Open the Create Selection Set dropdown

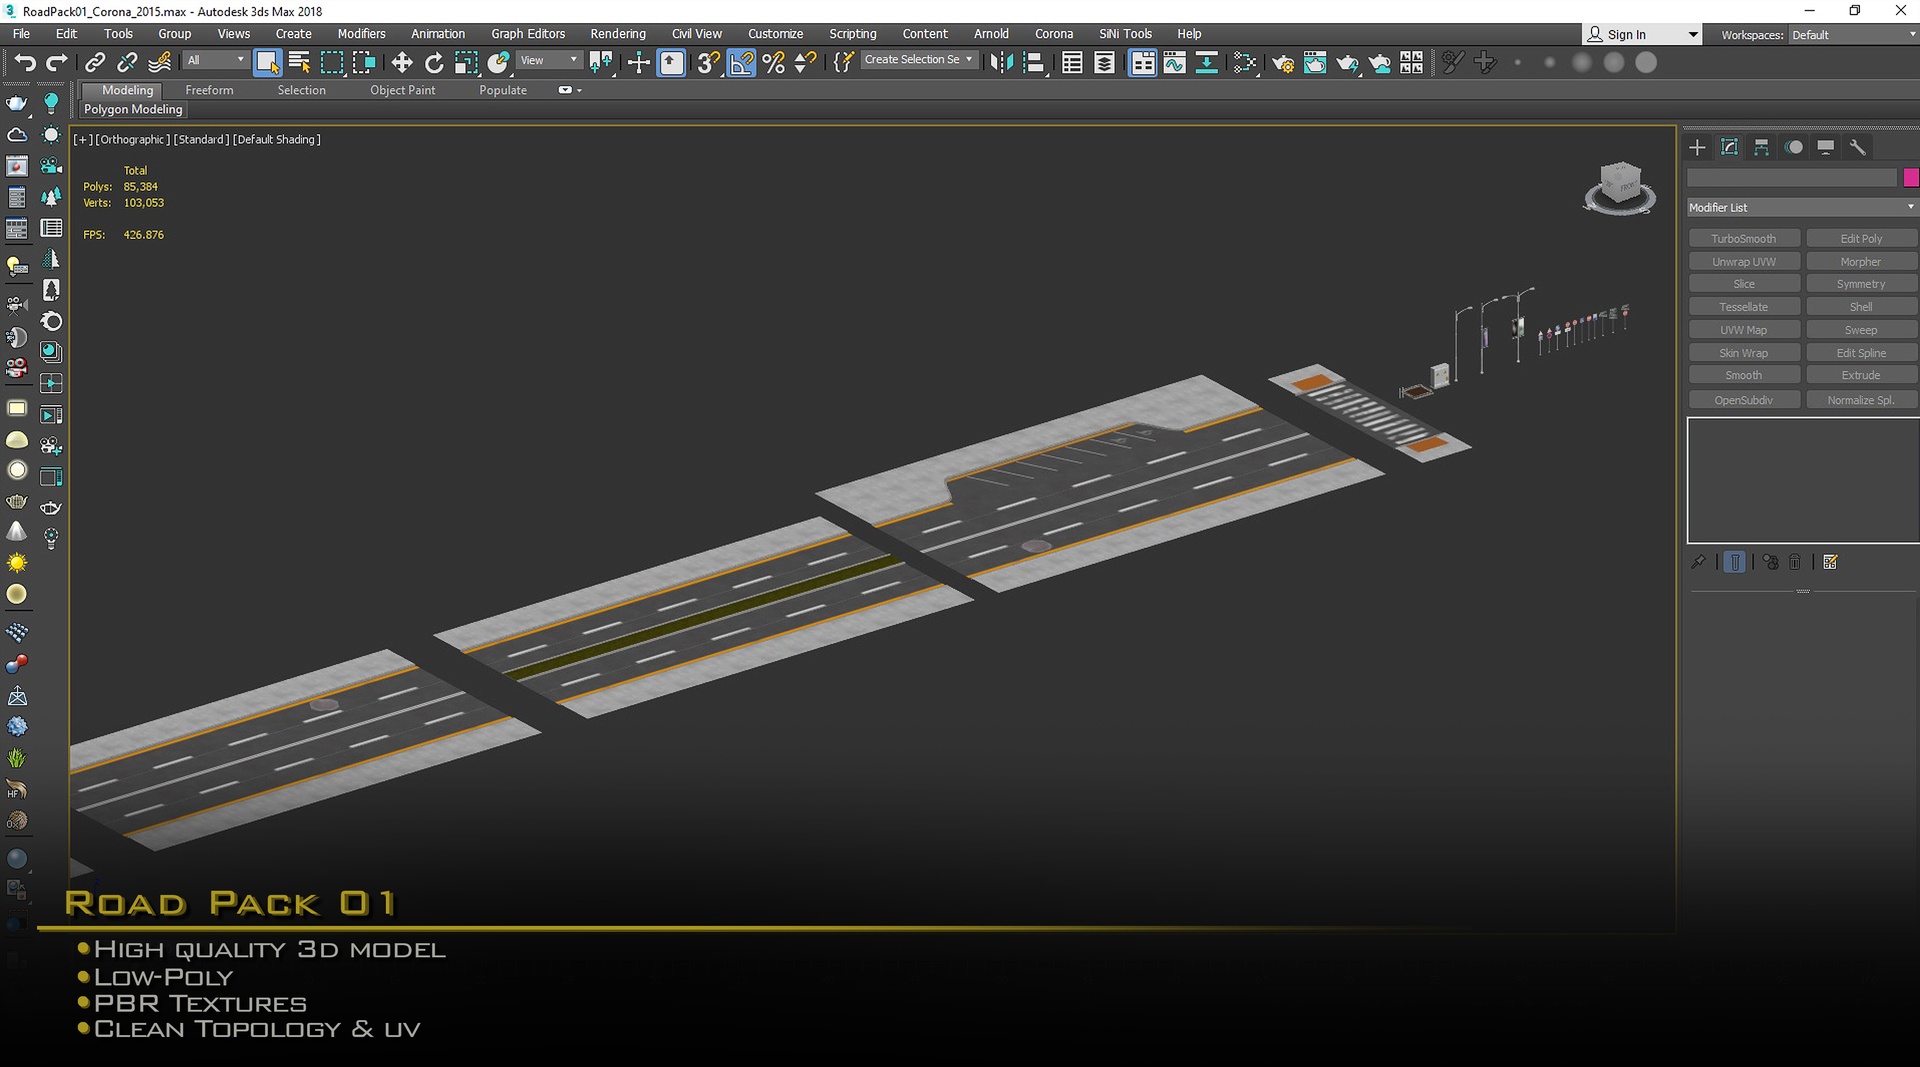click(x=918, y=60)
